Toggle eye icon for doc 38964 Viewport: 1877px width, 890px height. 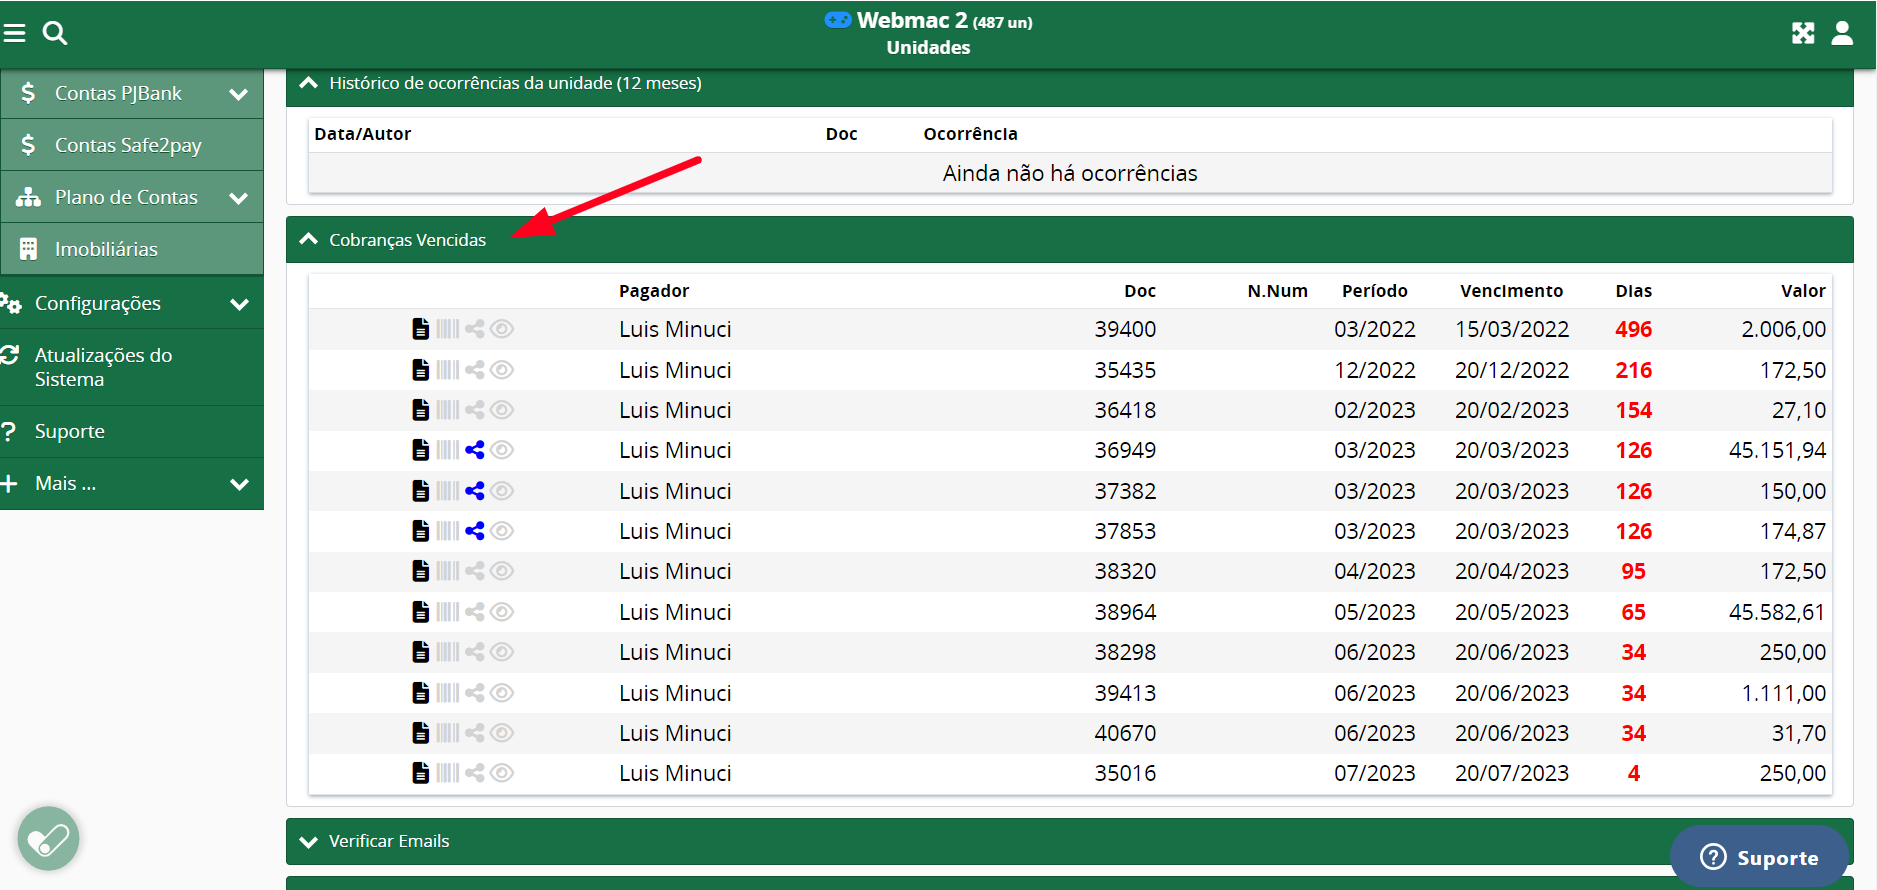502,612
